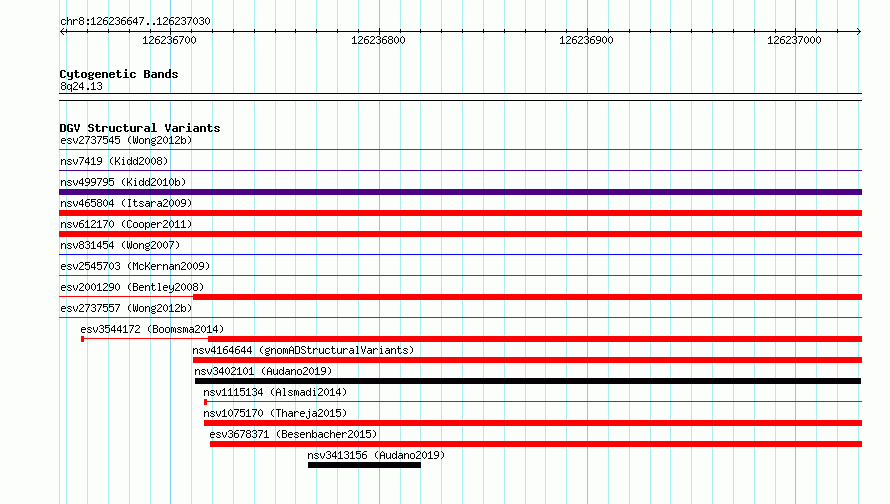Click nsv1075170 (Thareja2015) label
Viewport: 890px width, 504px height.
(x=275, y=413)
